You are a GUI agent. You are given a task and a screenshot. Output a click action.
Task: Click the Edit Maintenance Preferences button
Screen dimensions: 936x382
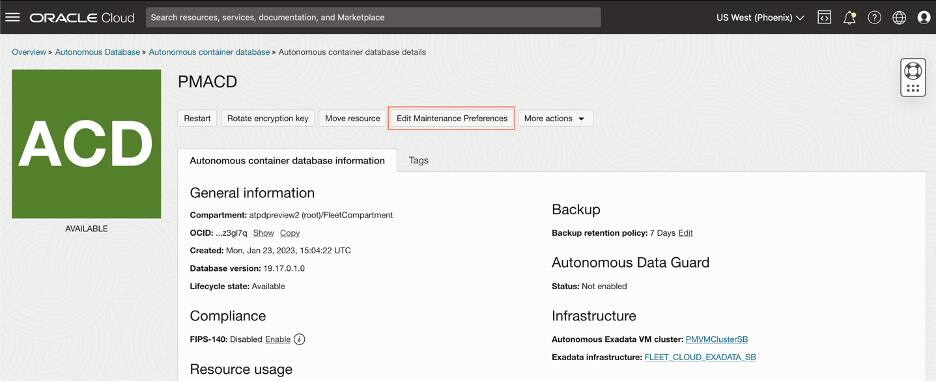[x=452, y=118]
